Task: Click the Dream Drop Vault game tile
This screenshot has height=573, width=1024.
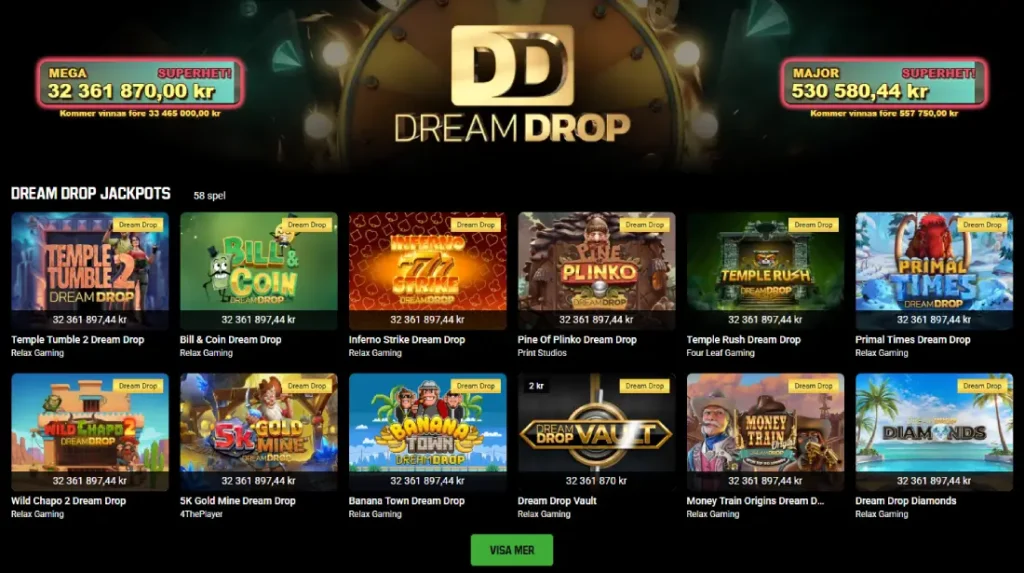Action: (x=596, y=432)
